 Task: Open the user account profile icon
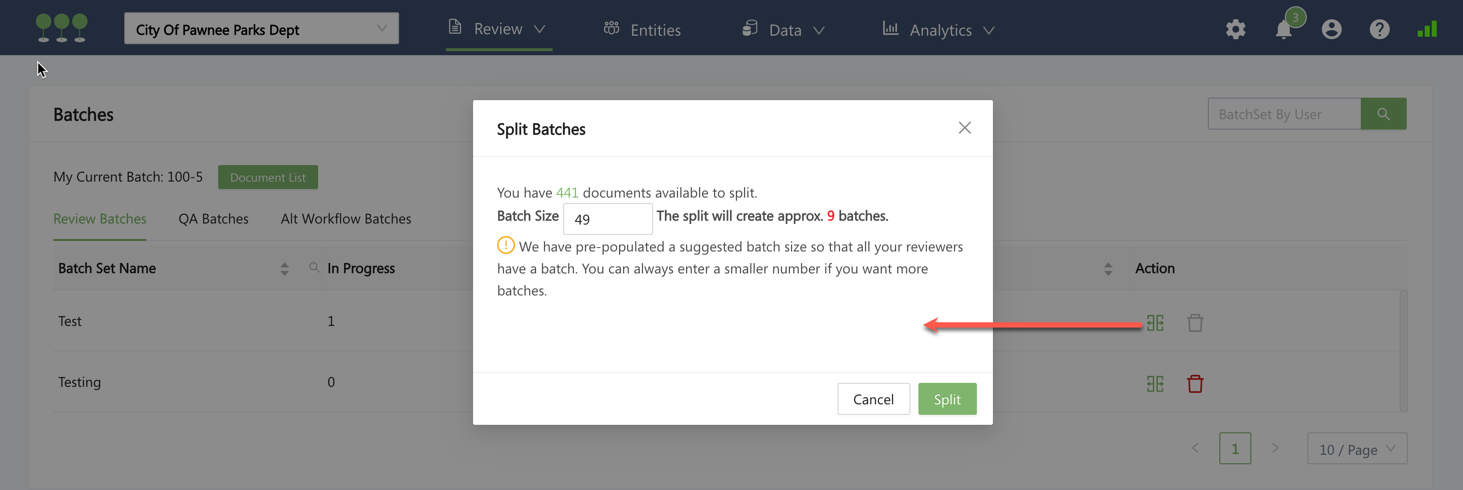(x=1331, y=30)
